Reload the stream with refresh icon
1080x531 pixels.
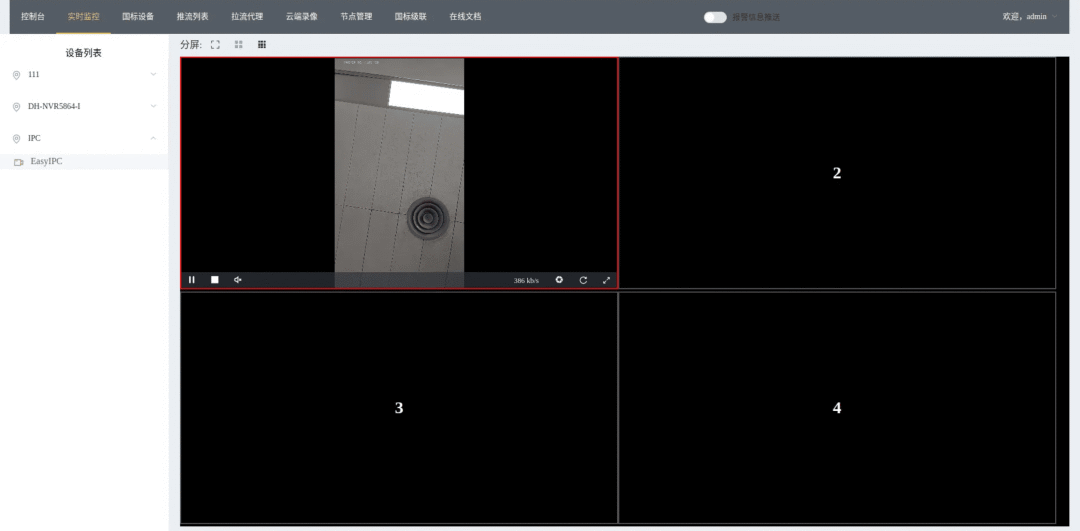tap(583, 280)
